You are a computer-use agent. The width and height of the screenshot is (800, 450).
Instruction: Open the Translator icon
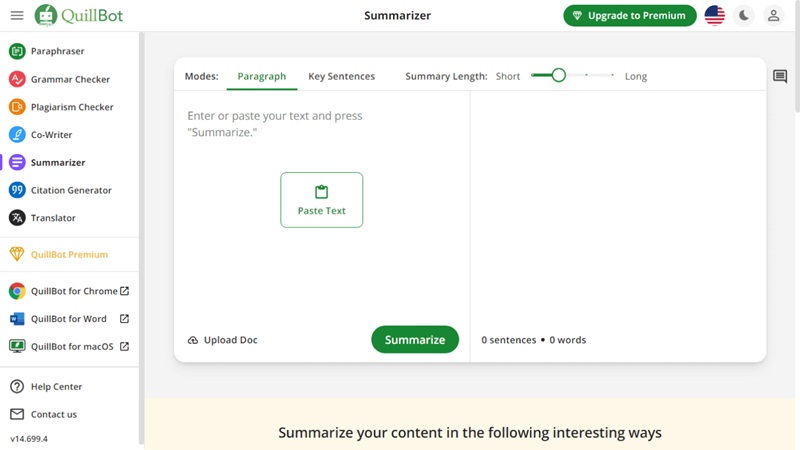17,218
